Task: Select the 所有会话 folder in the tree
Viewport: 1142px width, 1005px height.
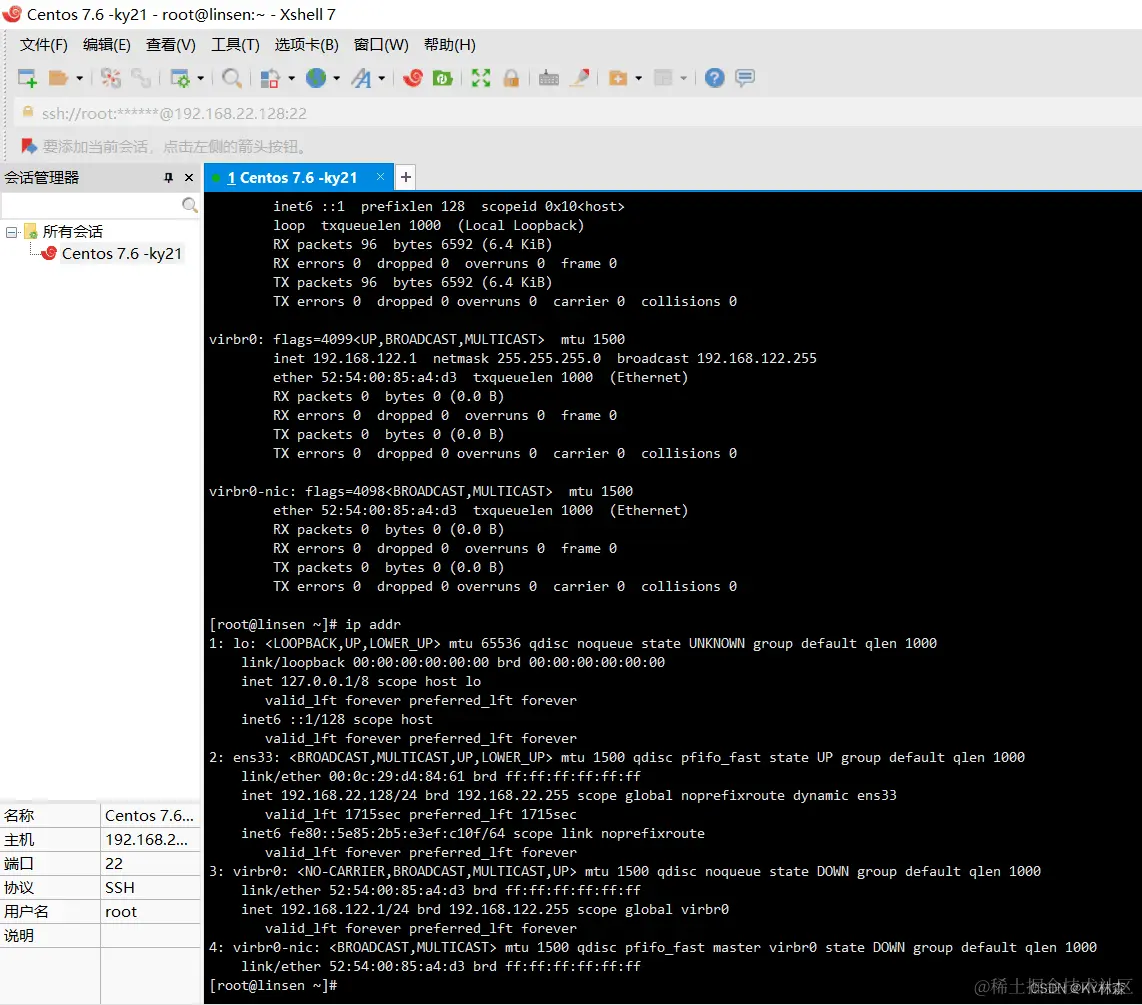Action: (x=73, y=232)
